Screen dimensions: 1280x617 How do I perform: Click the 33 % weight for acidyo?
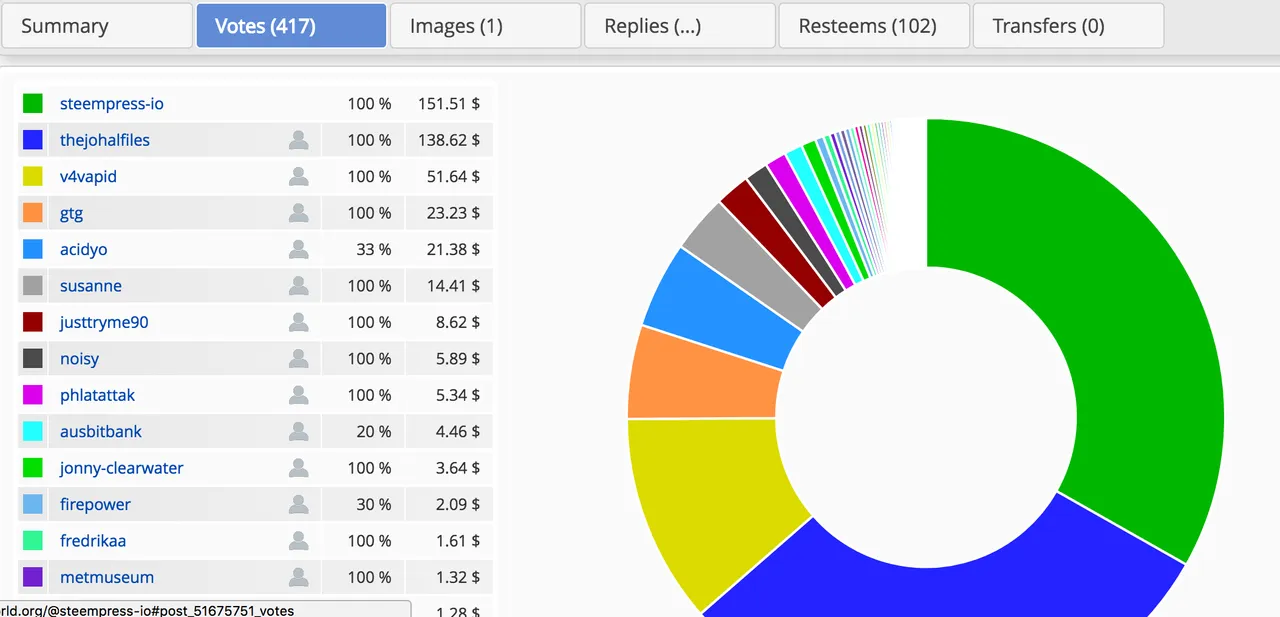[x=373, y=250]
